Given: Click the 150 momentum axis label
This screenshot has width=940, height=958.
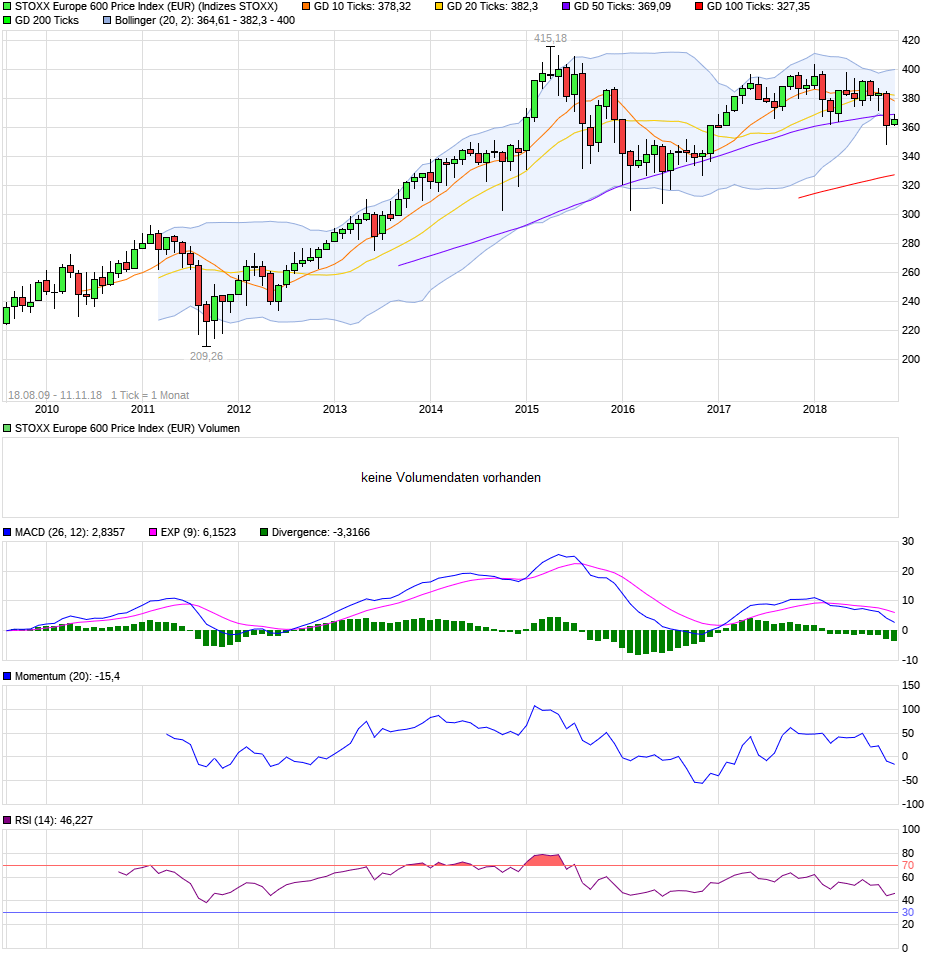Looking at the screenshot, I should [911, 686].
